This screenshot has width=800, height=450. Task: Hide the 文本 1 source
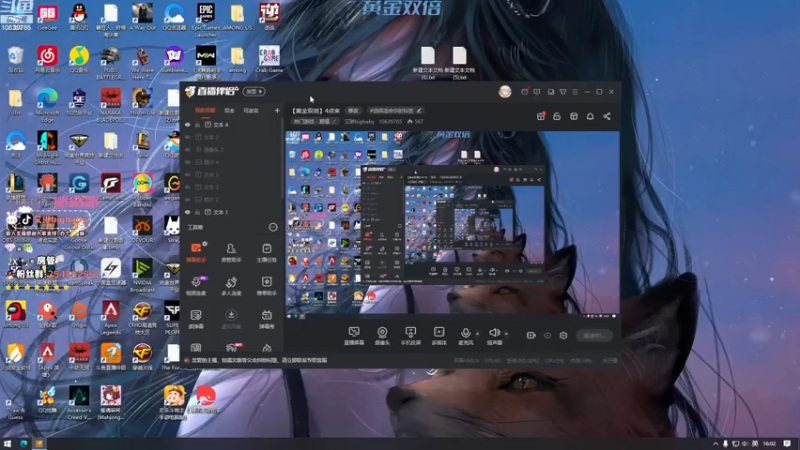[x=187, y=212]
